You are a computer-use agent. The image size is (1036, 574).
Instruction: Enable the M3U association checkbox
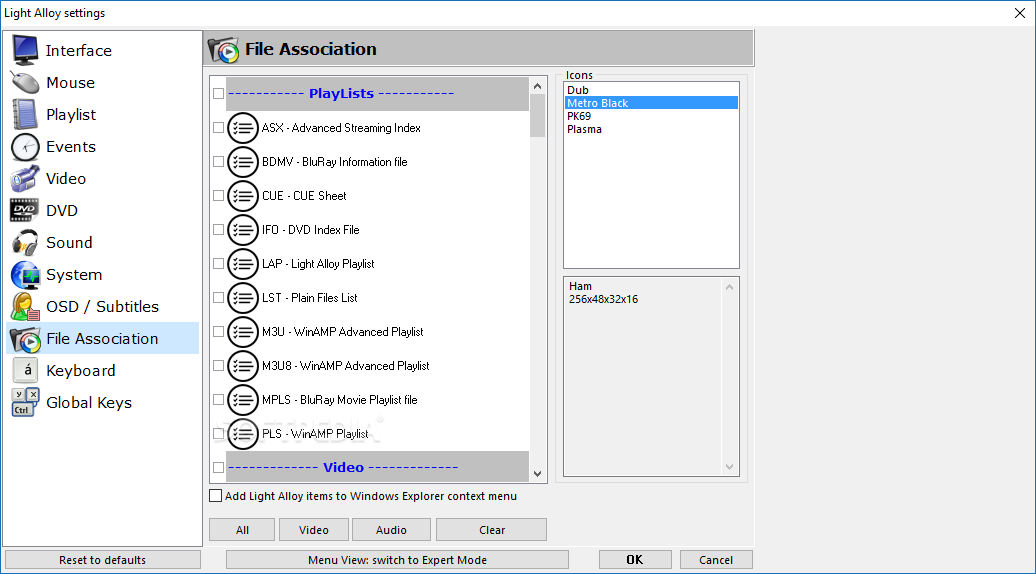(x=218, y=332)
